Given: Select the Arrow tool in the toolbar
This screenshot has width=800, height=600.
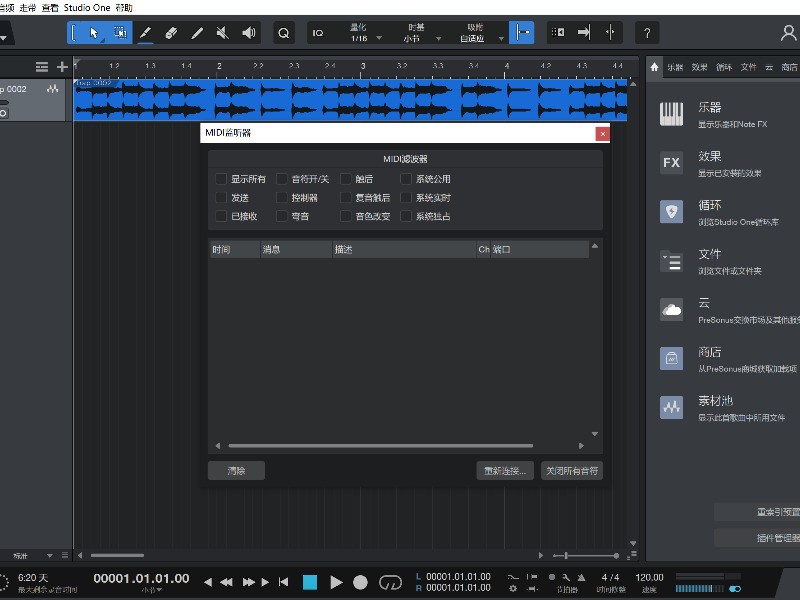Looking at the screenshot, I should [x=93, y=32].
